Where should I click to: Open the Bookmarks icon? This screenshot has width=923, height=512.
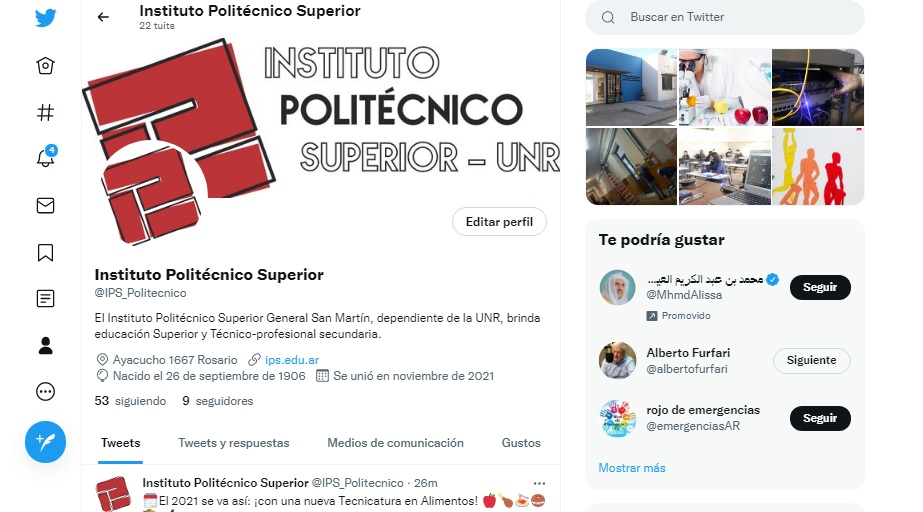tap(45, 252)
